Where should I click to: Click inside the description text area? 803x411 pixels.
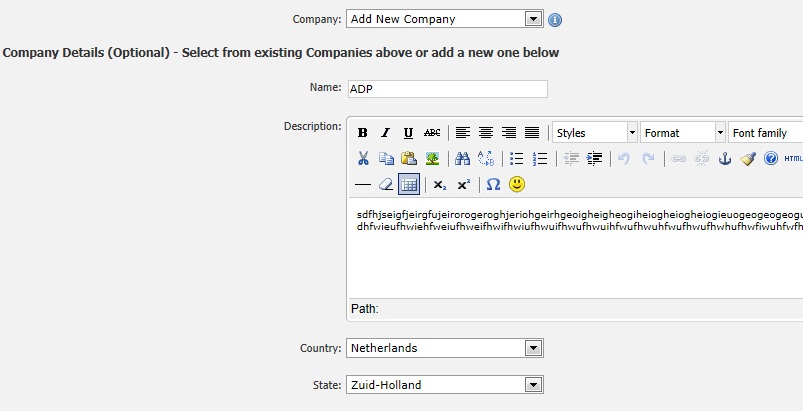point(576,248)
